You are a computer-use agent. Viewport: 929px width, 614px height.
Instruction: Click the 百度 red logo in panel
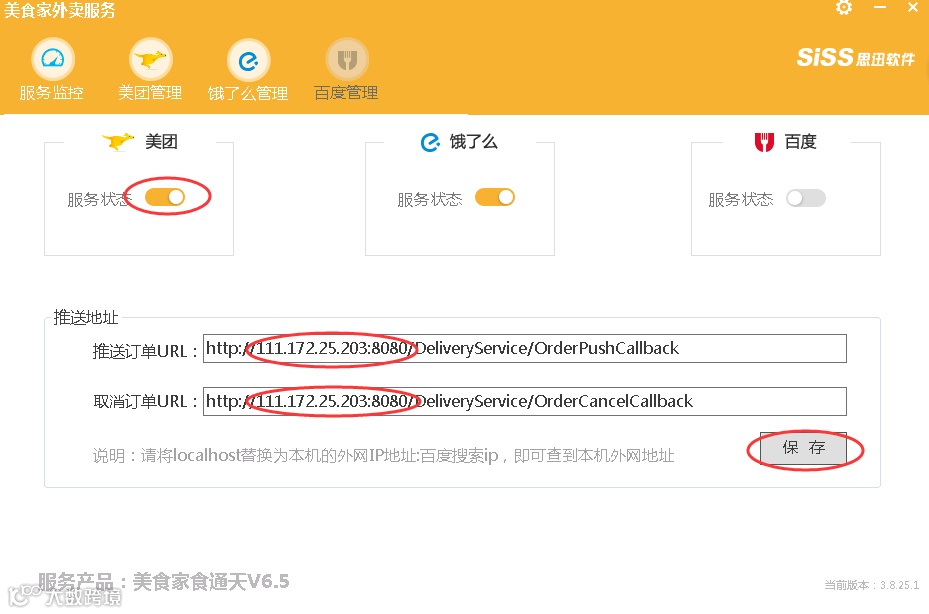point(764,142)
